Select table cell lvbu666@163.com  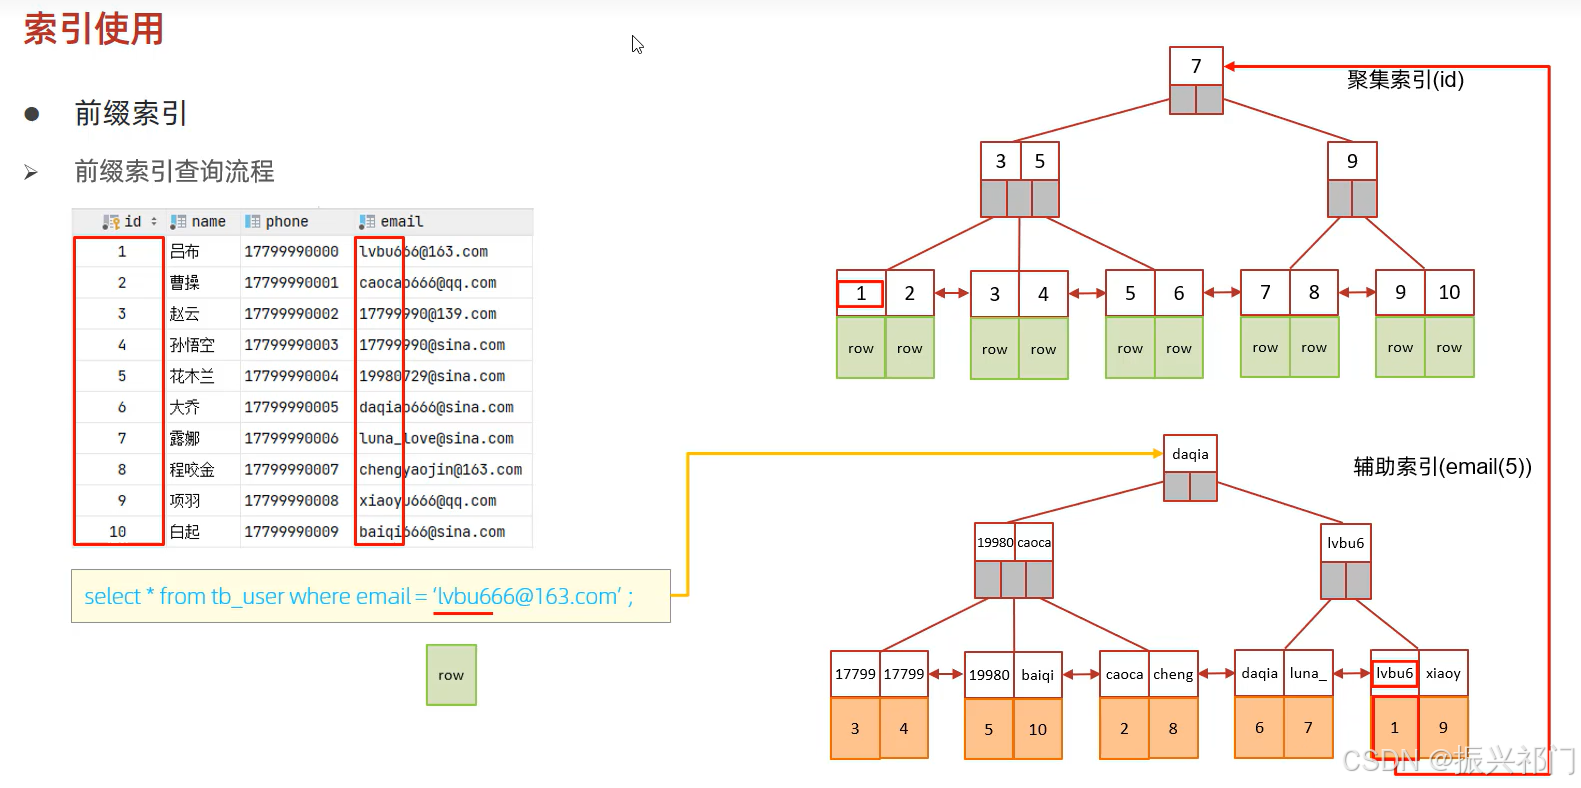pos(424,252)
